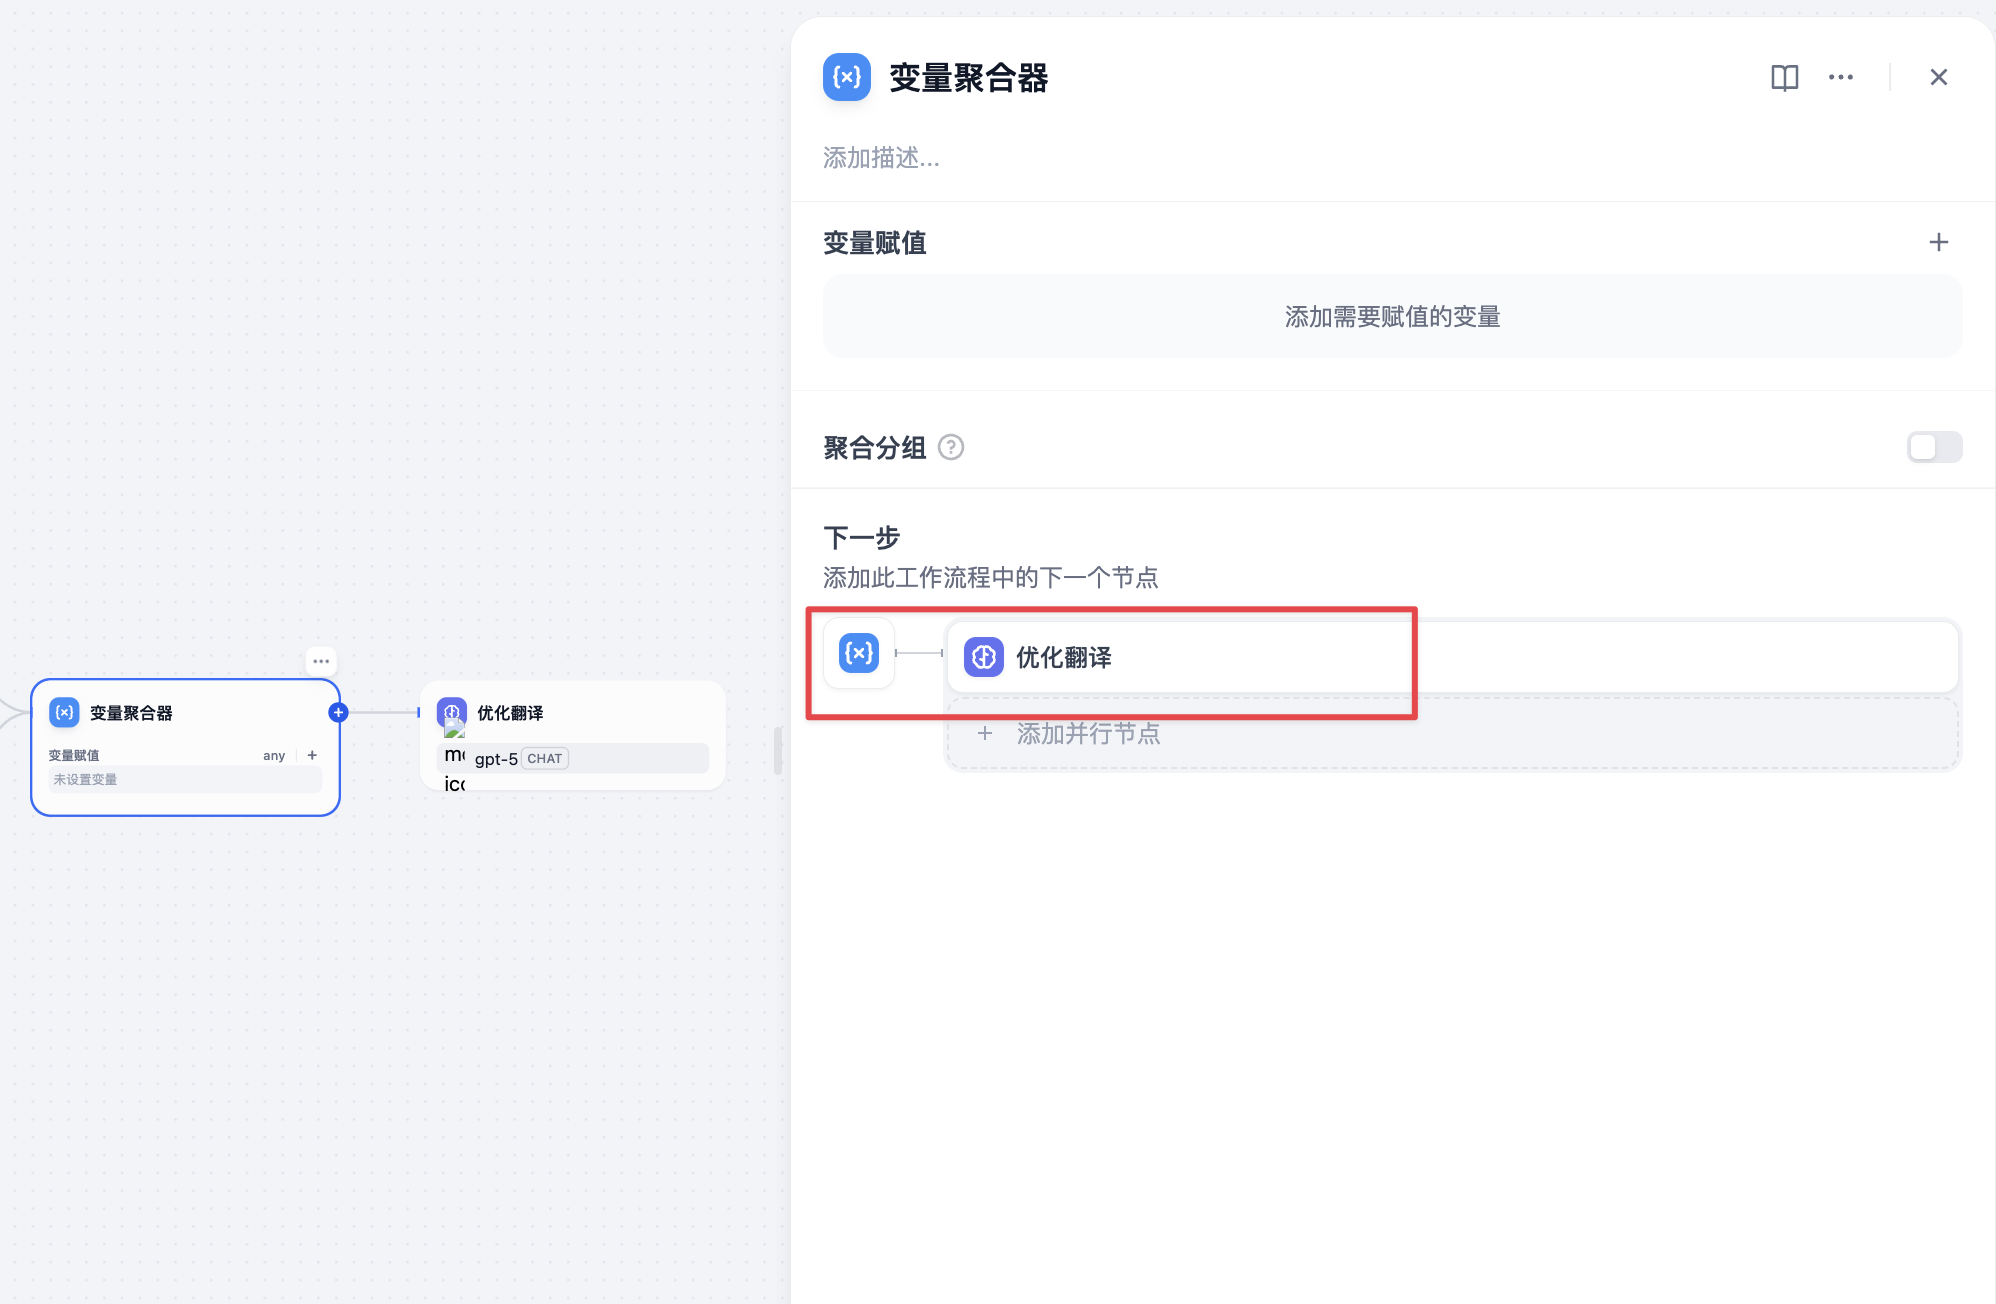Open the panel three-dot more menu
This screenshot has width=1996, height=1304.
[x=1840, y=77]
